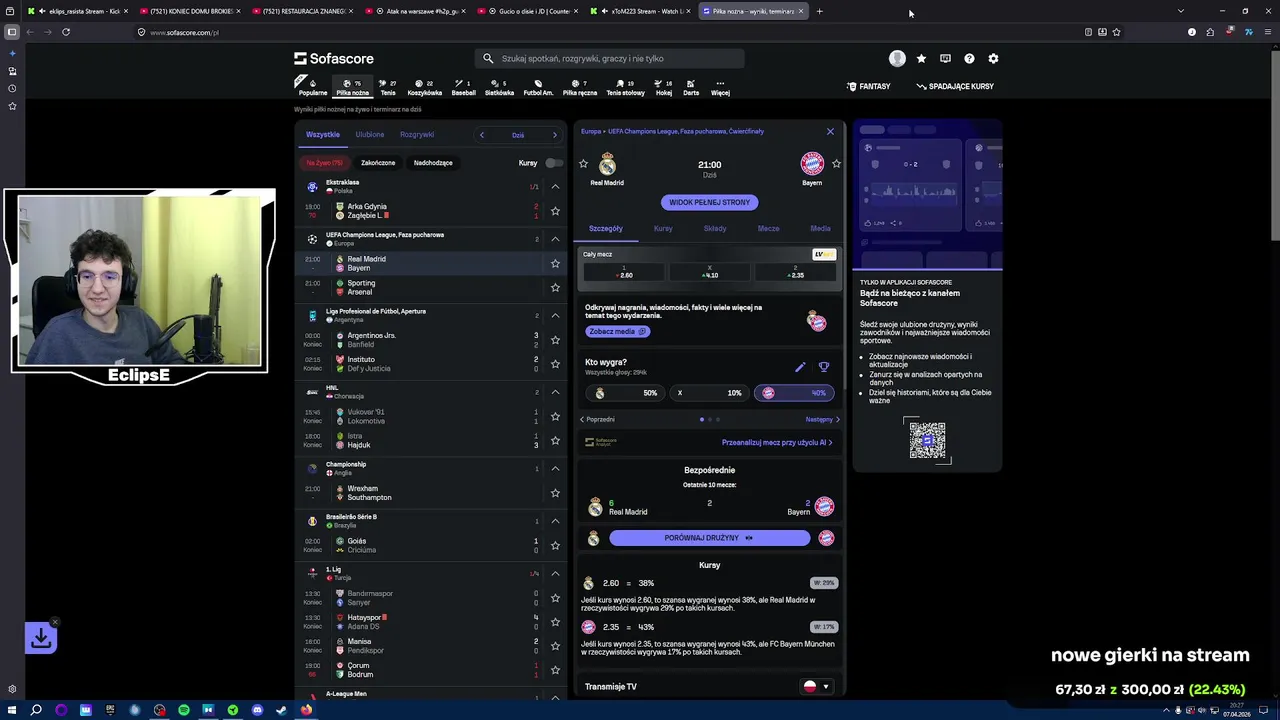Screen dimensions: 1280x720
Task: Click WIDOK PEŁNEJ STRONY button
Action: click(x=709, y=202)
